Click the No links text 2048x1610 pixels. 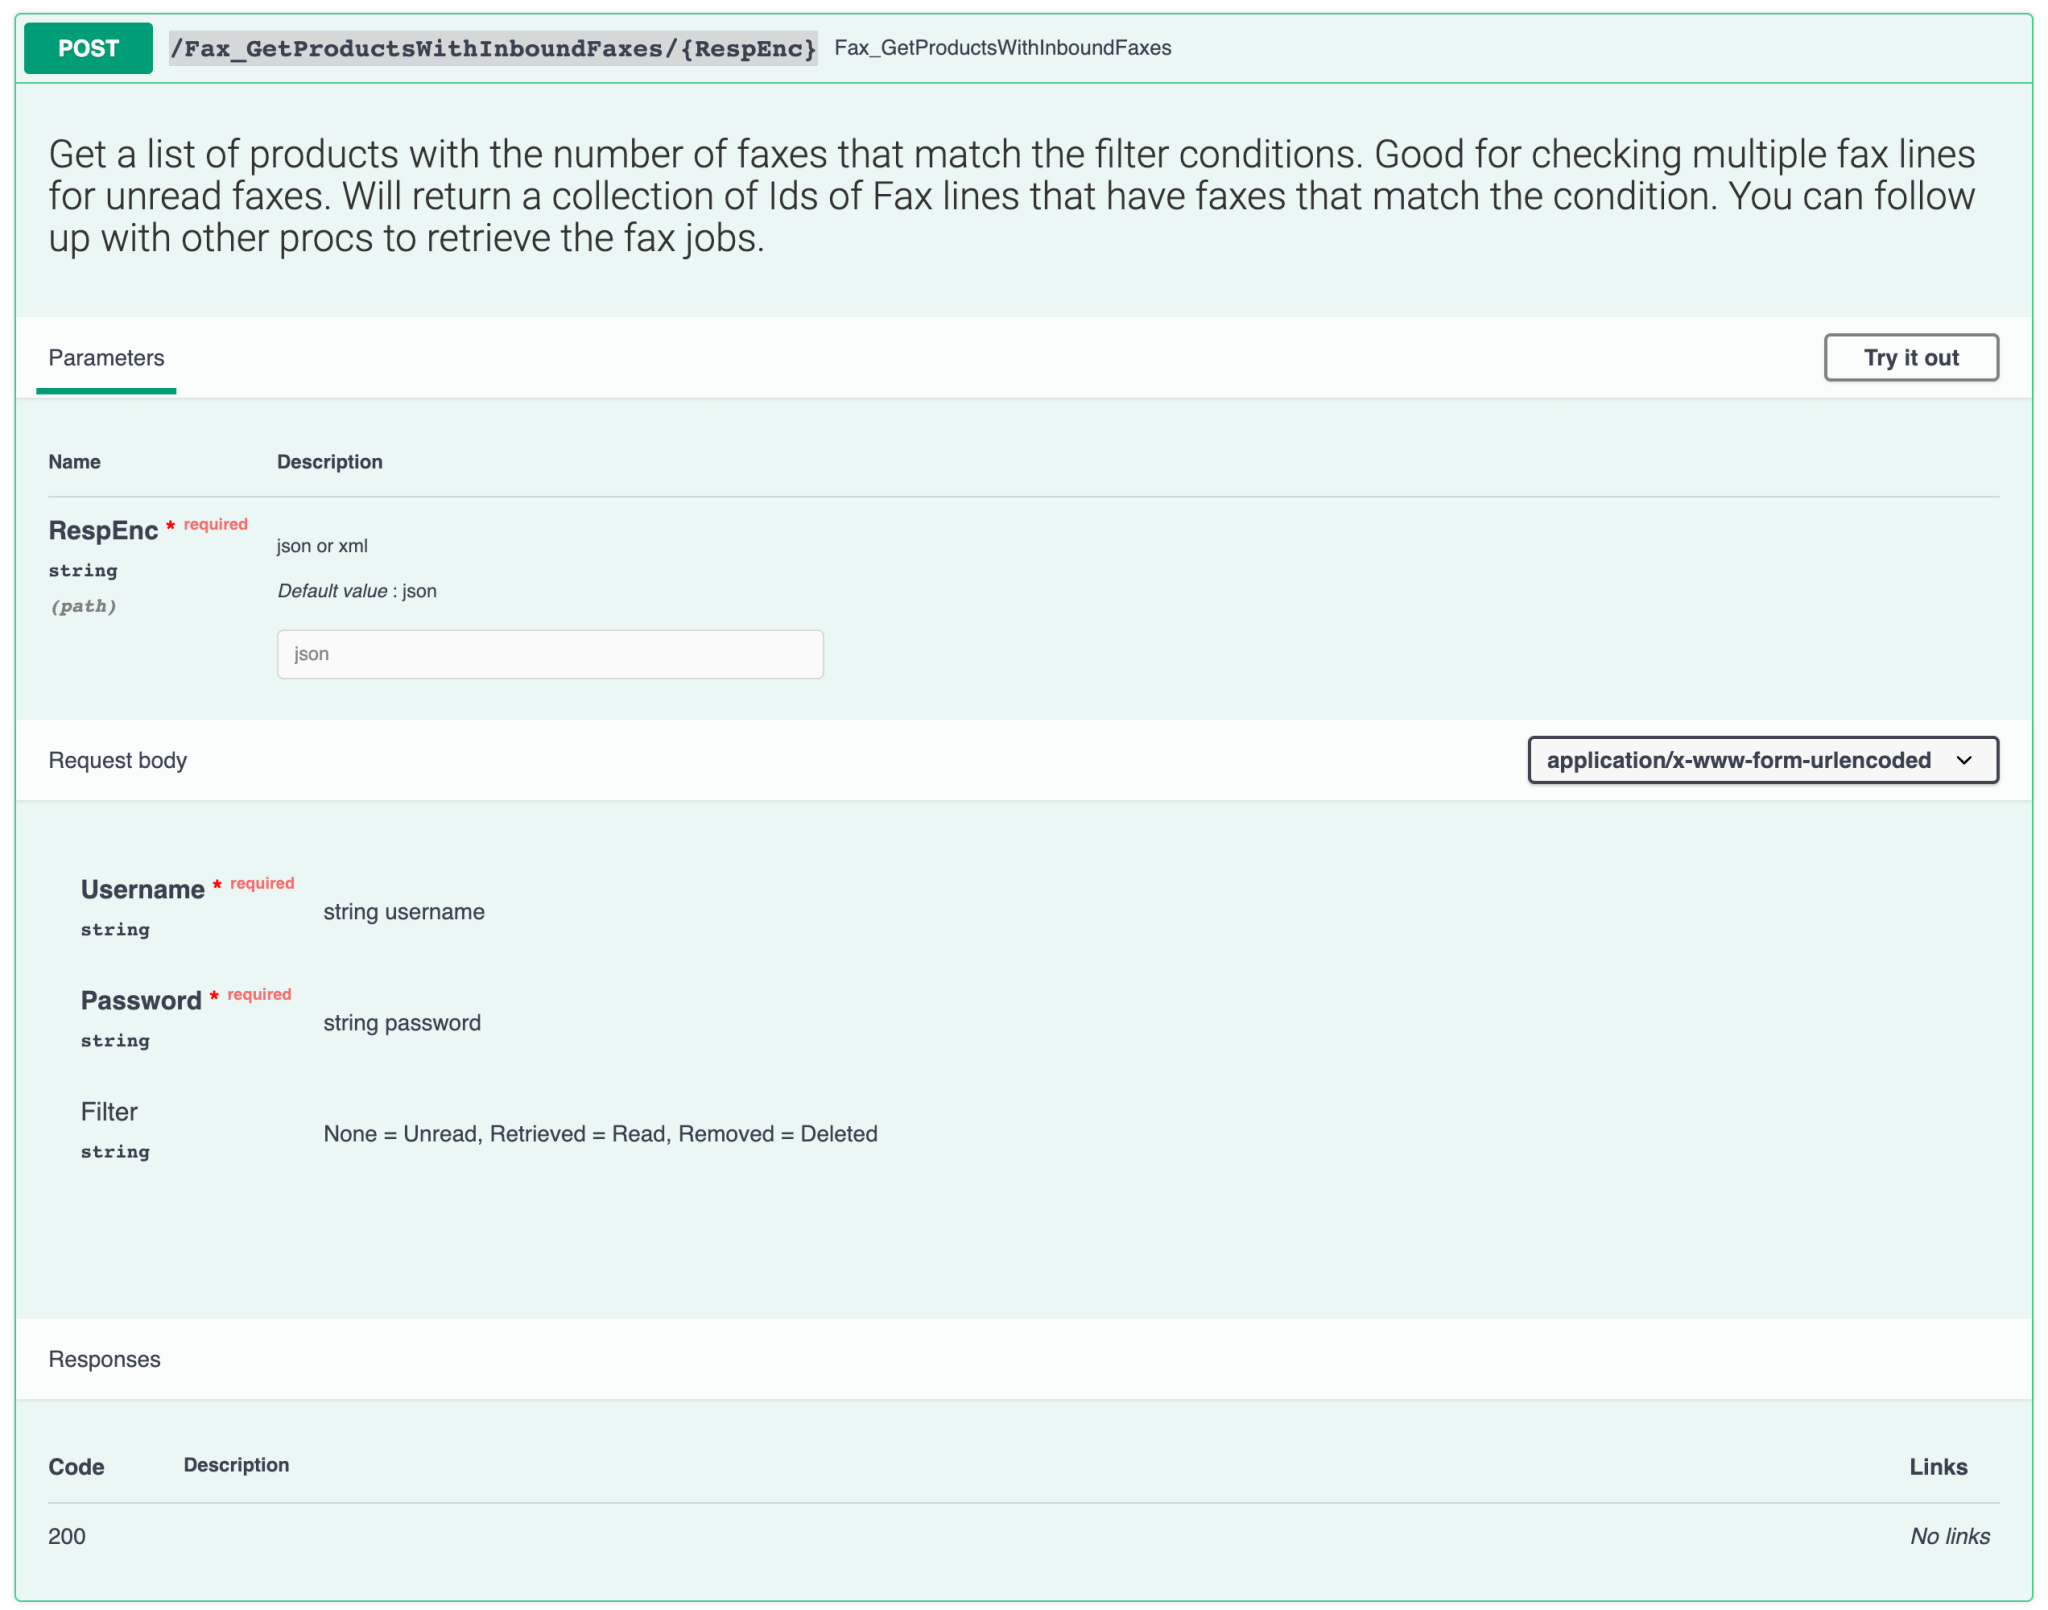point(1949,1536)
